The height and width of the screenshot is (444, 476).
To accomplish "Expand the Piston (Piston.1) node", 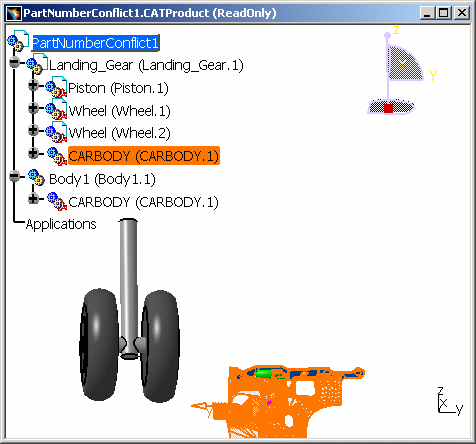I will pyautogui.click(x=33, y=85).
